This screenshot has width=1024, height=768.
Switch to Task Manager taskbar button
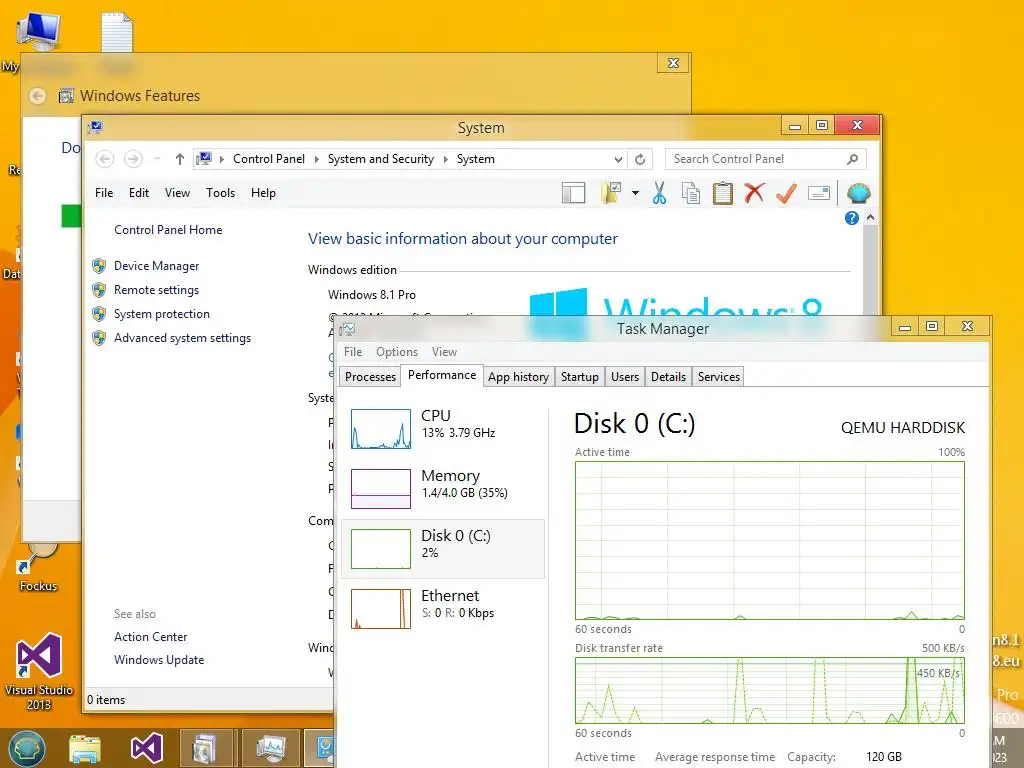[x=270, y=748]
